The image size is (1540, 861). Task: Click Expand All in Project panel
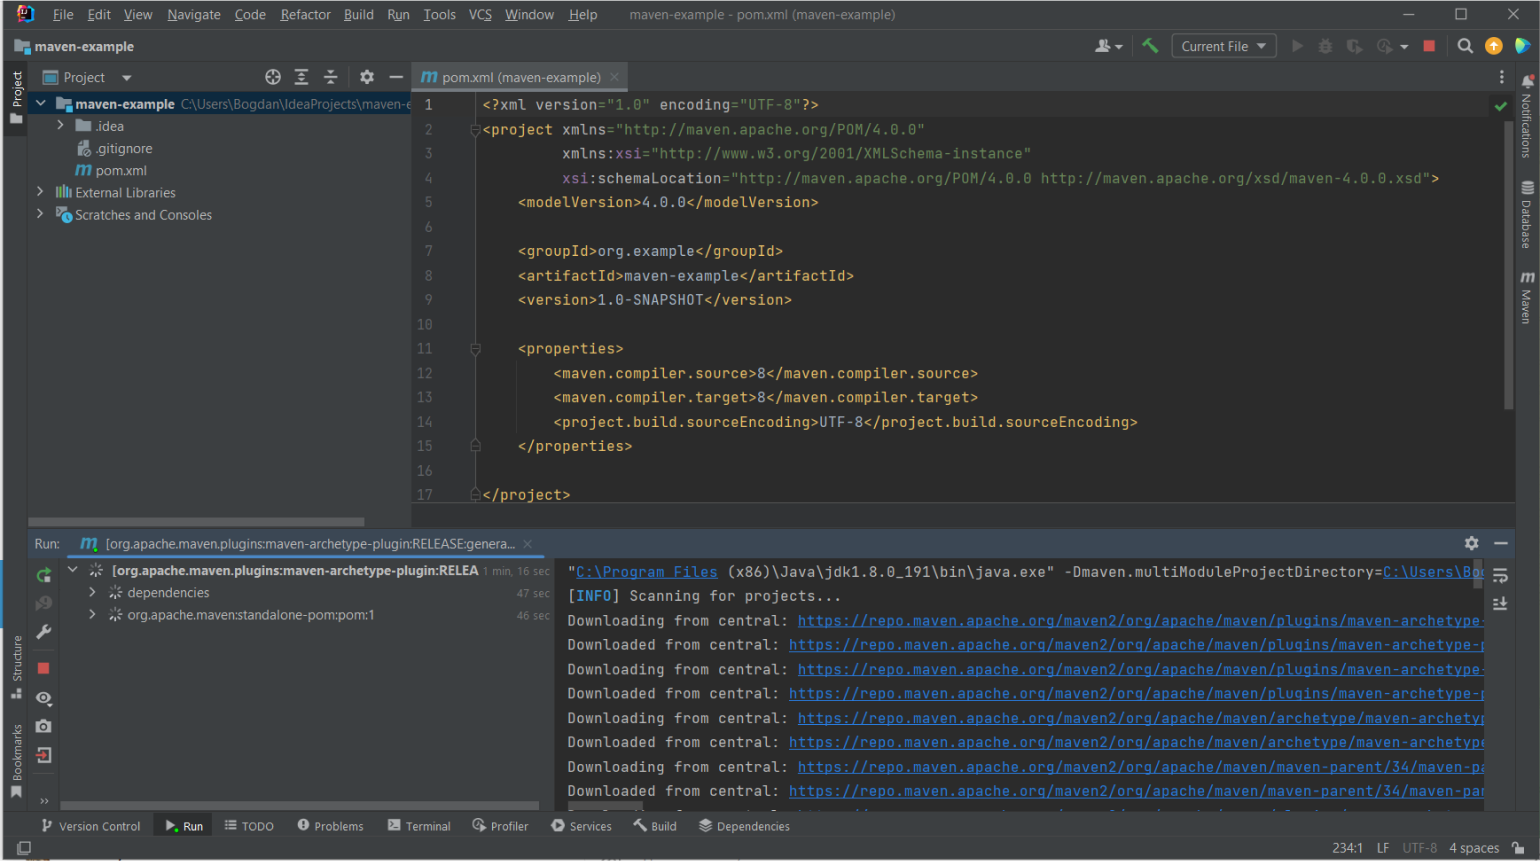(301, 77)
